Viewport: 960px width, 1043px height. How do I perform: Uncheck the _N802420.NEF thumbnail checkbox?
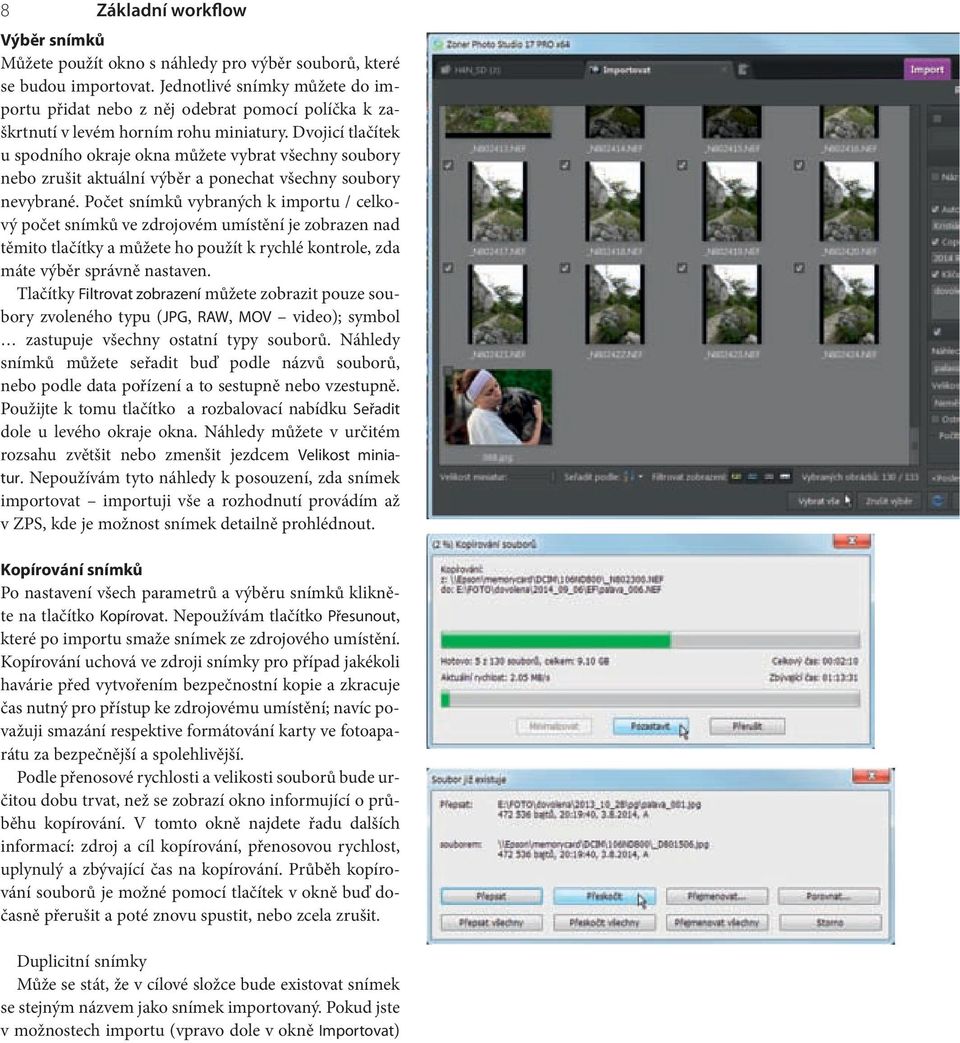[799, 165]
